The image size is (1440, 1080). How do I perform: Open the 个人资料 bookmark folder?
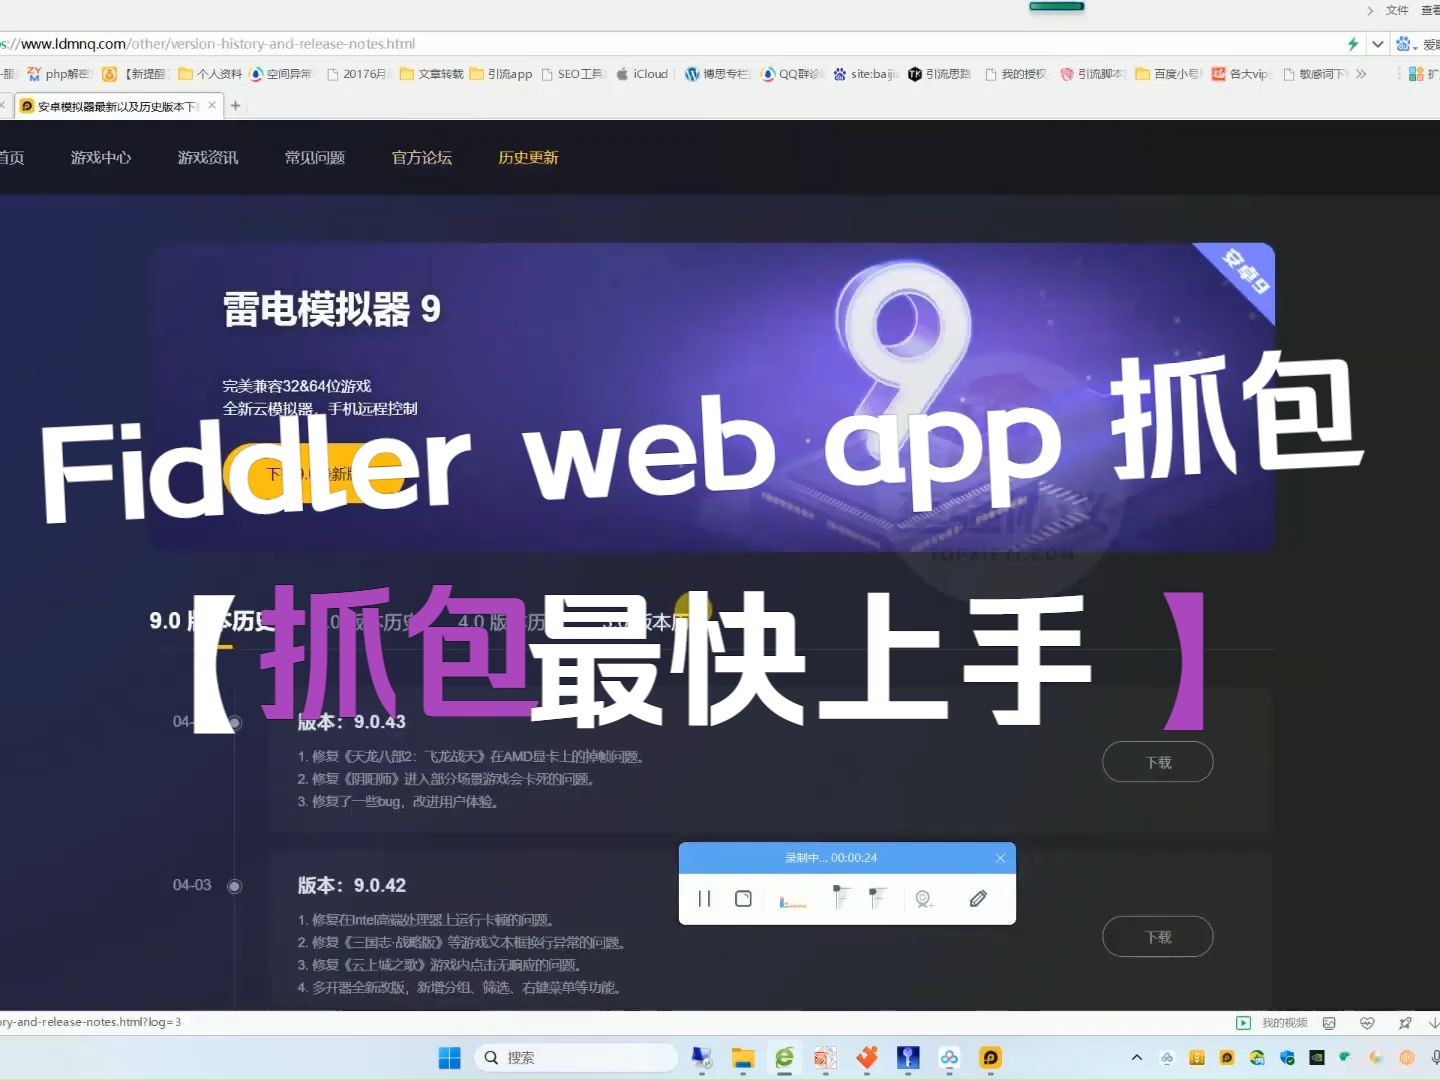click(x=210, y=74)
